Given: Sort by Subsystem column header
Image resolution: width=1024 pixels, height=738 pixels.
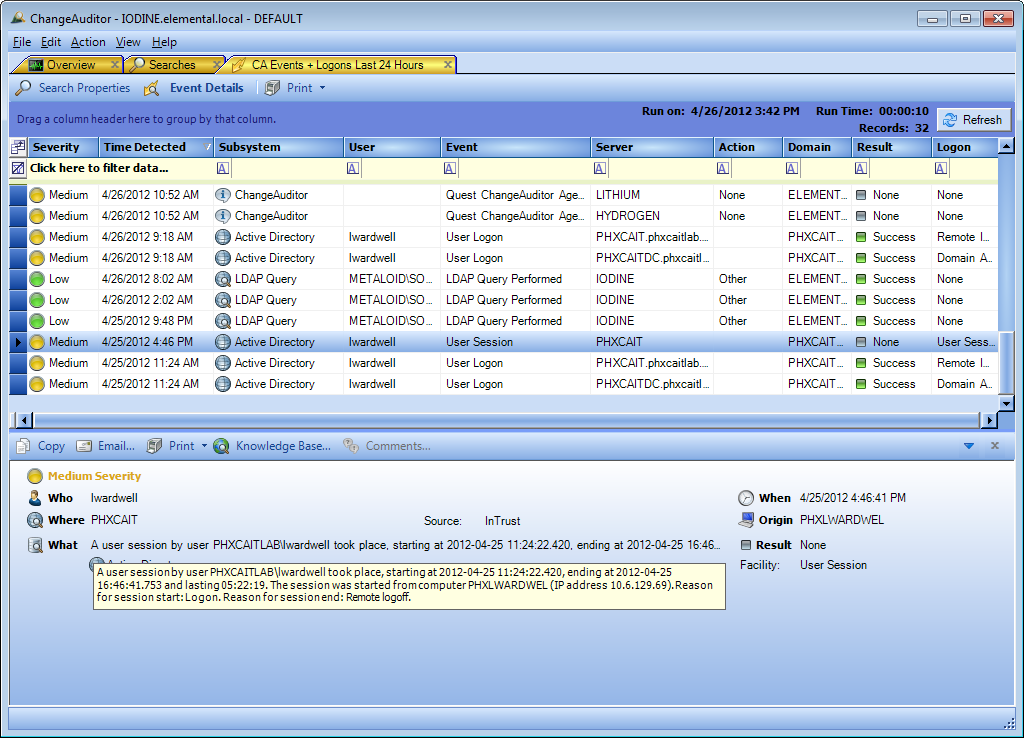Looking at the screenshot, I should pos(279,147).
